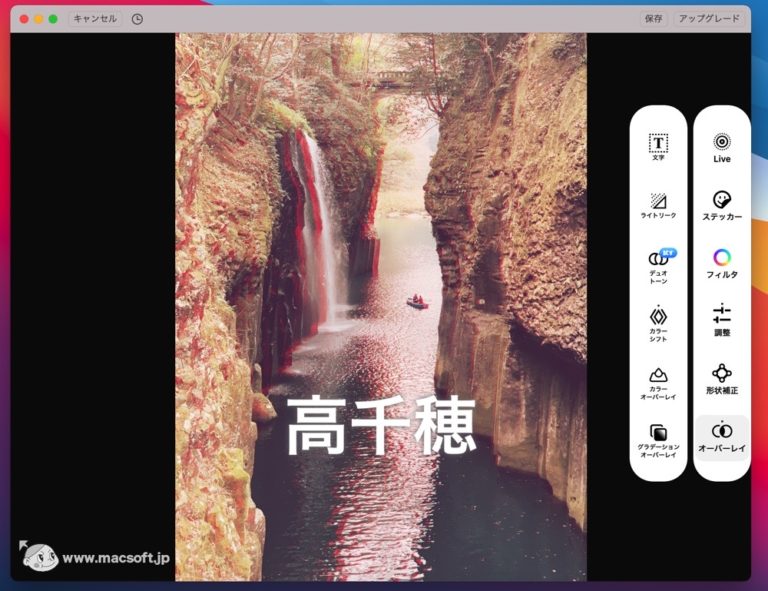Click the アップグレード upgrade button
Image resolution: width=768 pixels, height=591 pixels.
click(x=708, y=18)
